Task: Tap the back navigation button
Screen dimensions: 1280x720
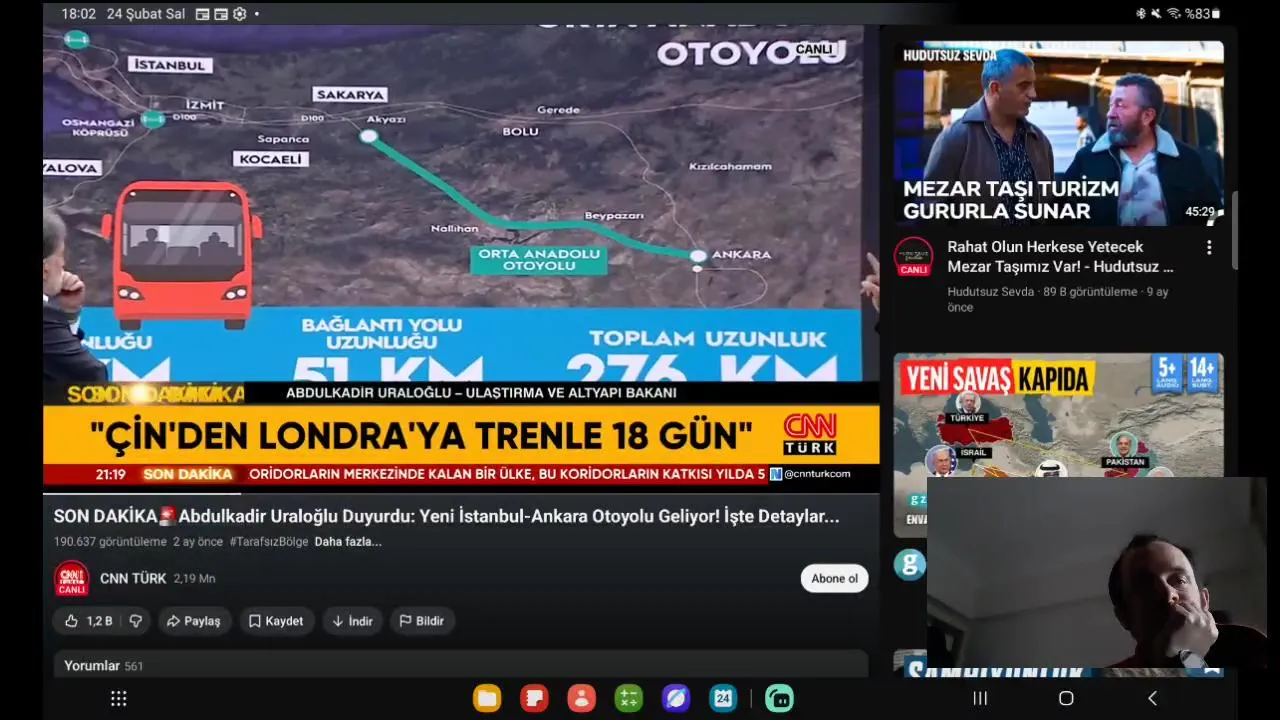Action: click(1152, 698)
